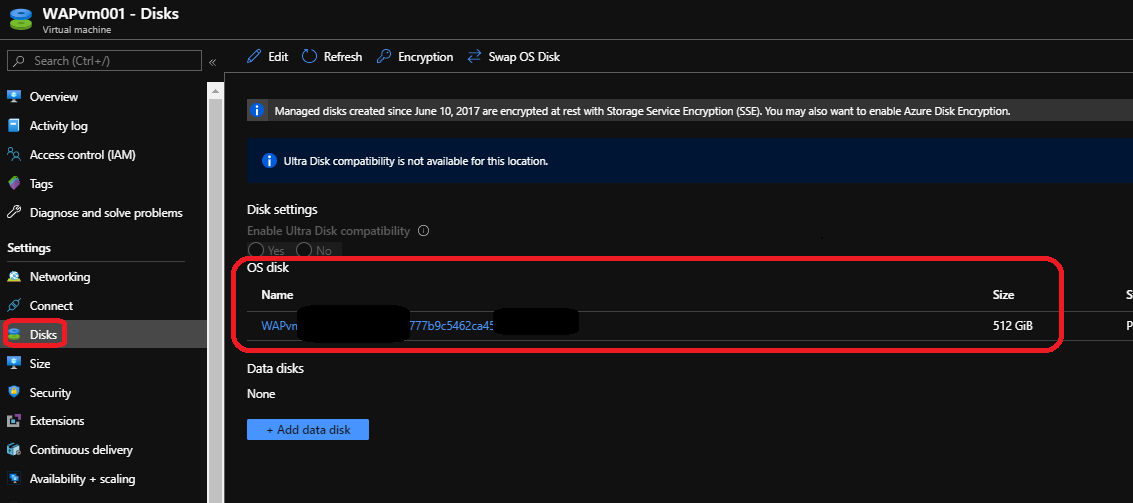Viewport: 1133px width, 503px height.
Task: Click info icon in Managed disks banner
Action: tap(257, 111)
